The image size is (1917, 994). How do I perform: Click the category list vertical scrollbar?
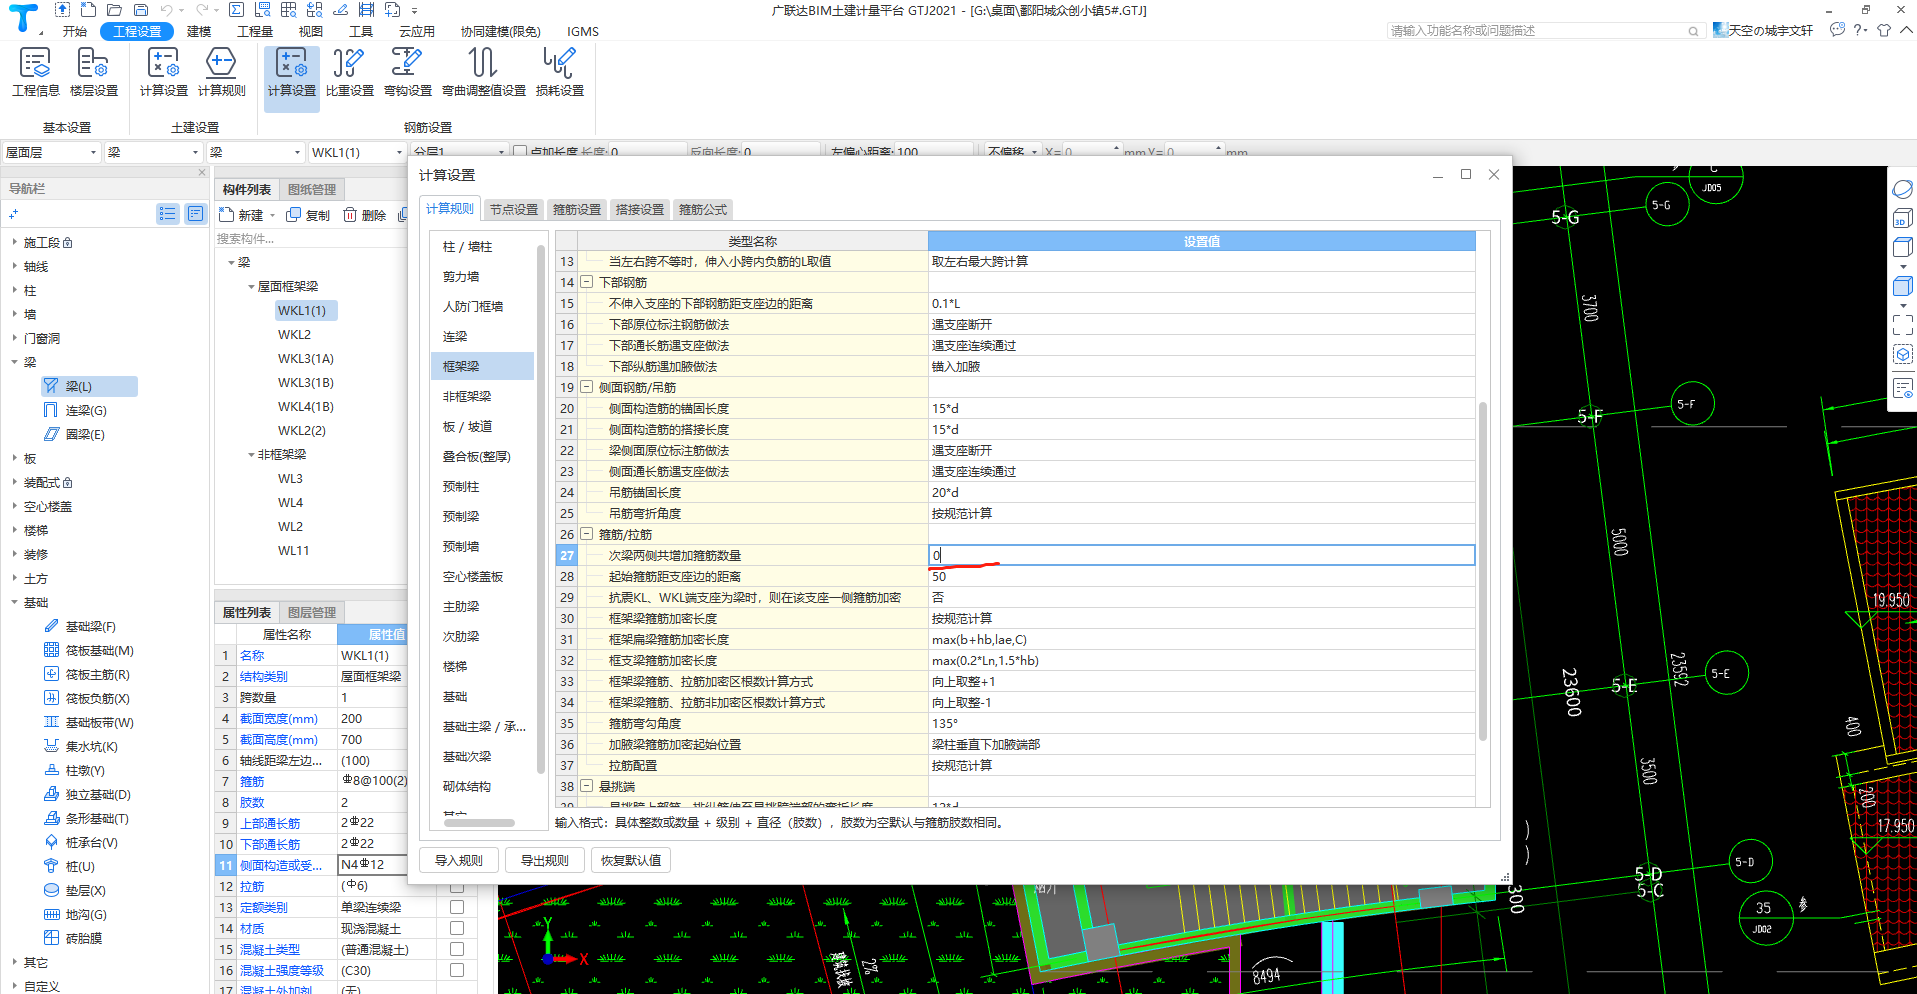tap(541, 510)
